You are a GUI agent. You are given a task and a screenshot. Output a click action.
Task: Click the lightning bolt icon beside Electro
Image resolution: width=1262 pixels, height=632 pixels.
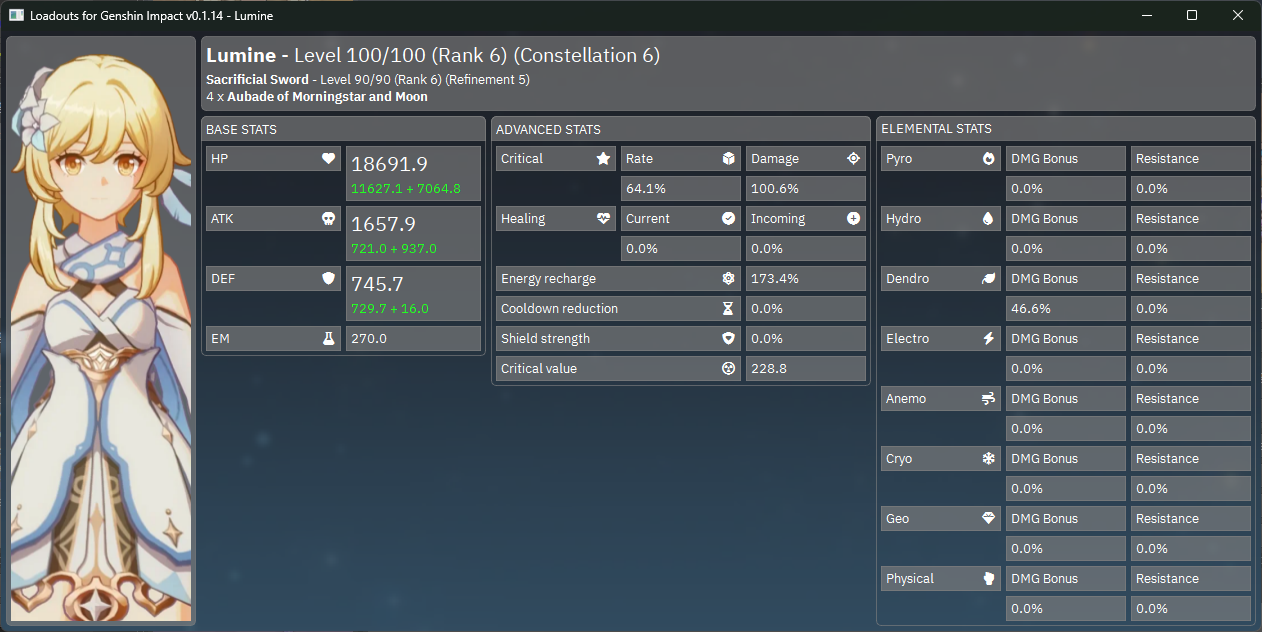(x=988, y=339)
